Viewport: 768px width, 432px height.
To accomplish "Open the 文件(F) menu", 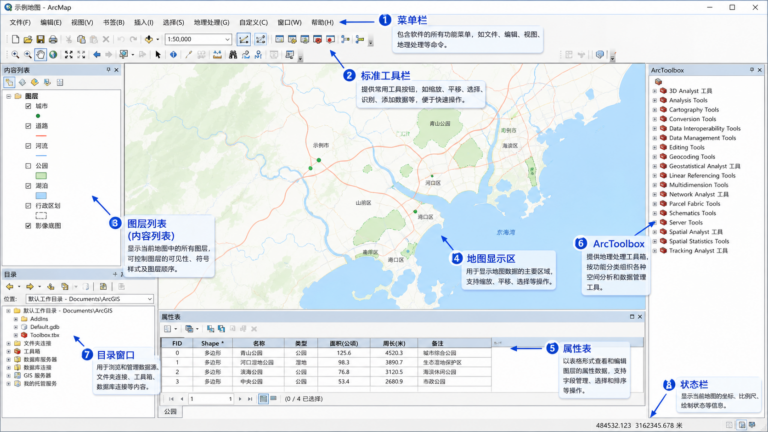I will [20, 22].
